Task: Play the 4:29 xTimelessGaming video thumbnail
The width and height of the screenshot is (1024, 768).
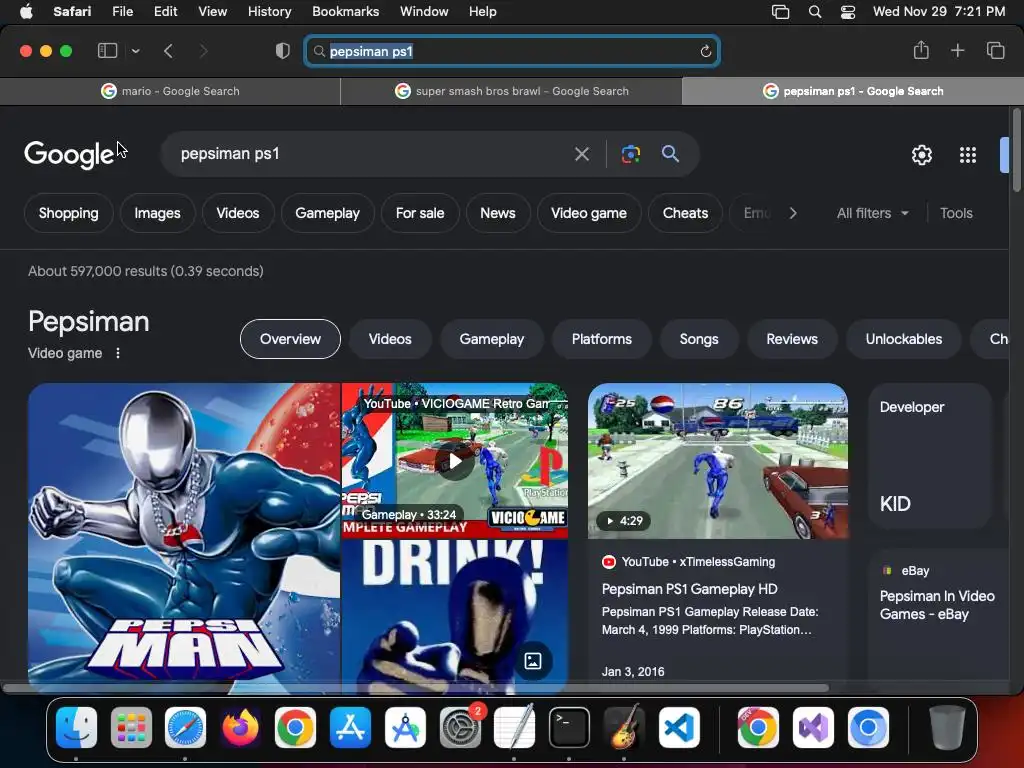Action: coord(718,461)
